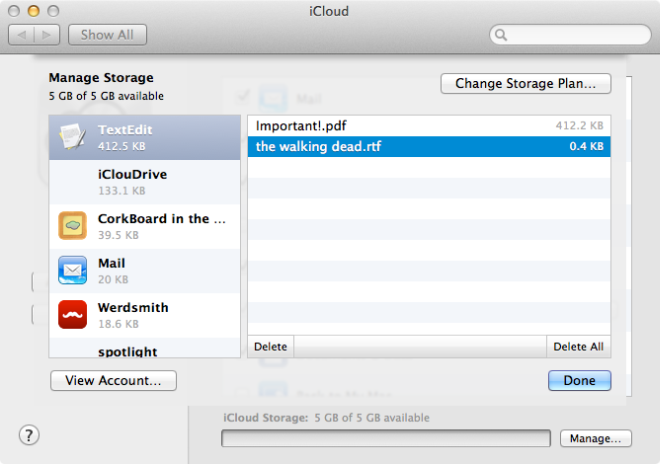The image size is (660, 464).
Task: Open the help question mark button
Action: tap(29, 435)
